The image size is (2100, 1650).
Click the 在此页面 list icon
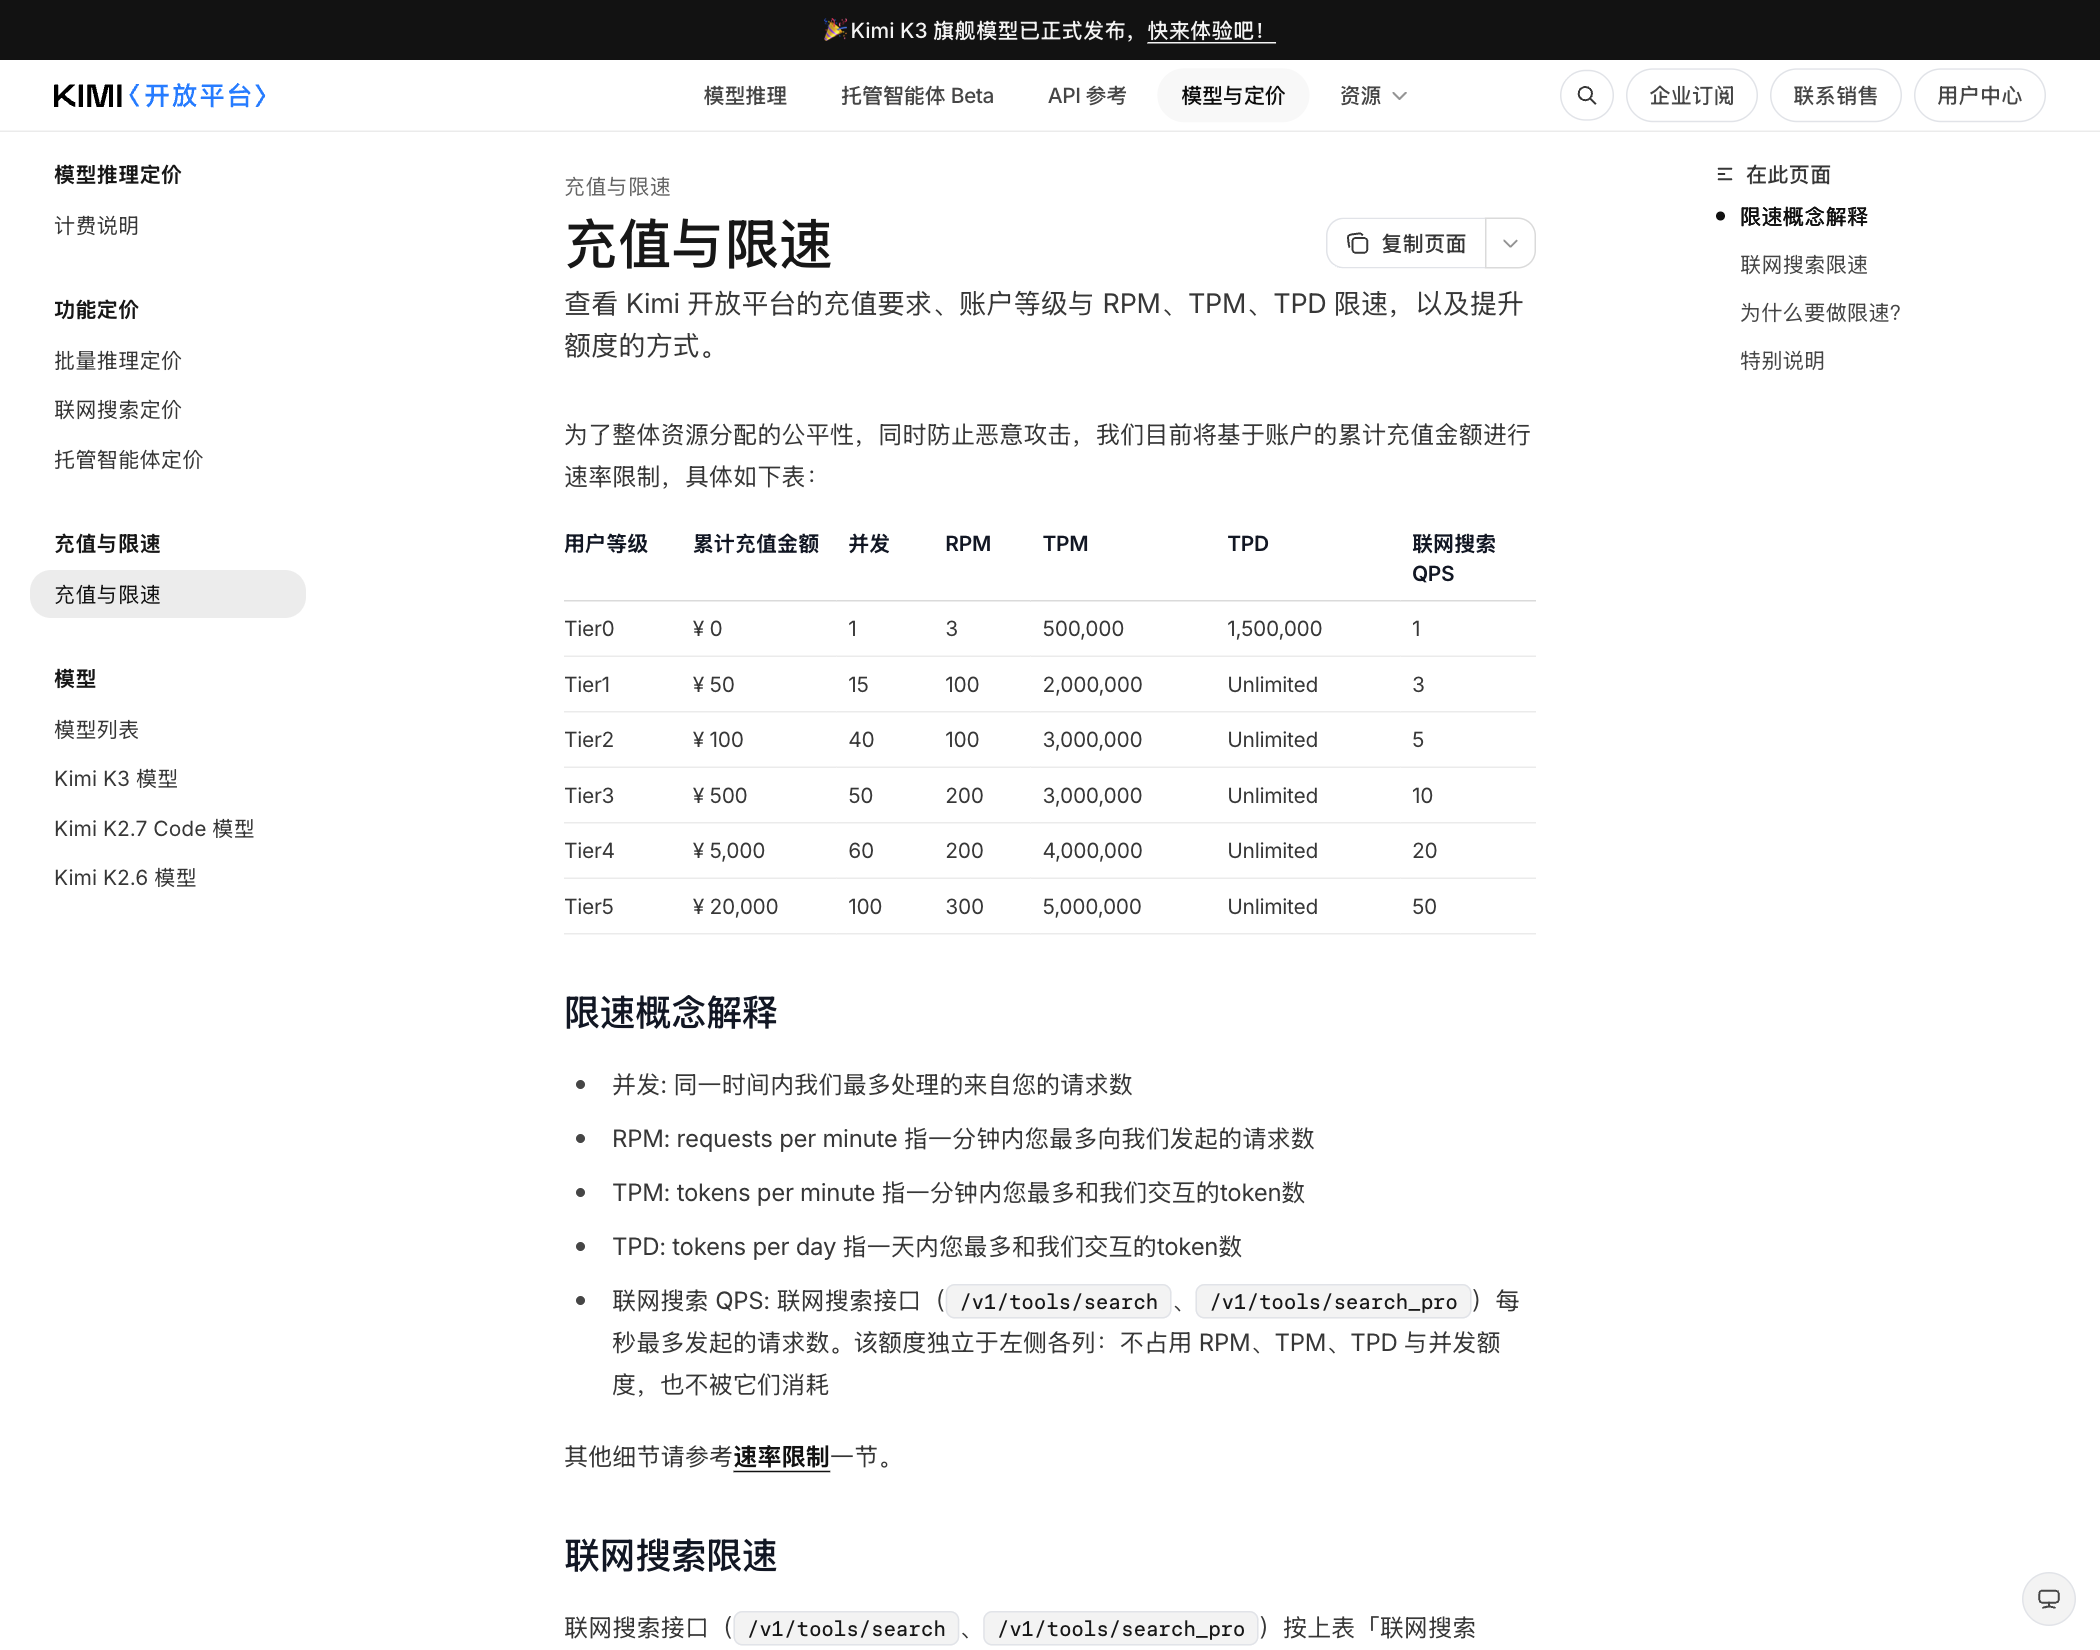(x=1724, y=174)
